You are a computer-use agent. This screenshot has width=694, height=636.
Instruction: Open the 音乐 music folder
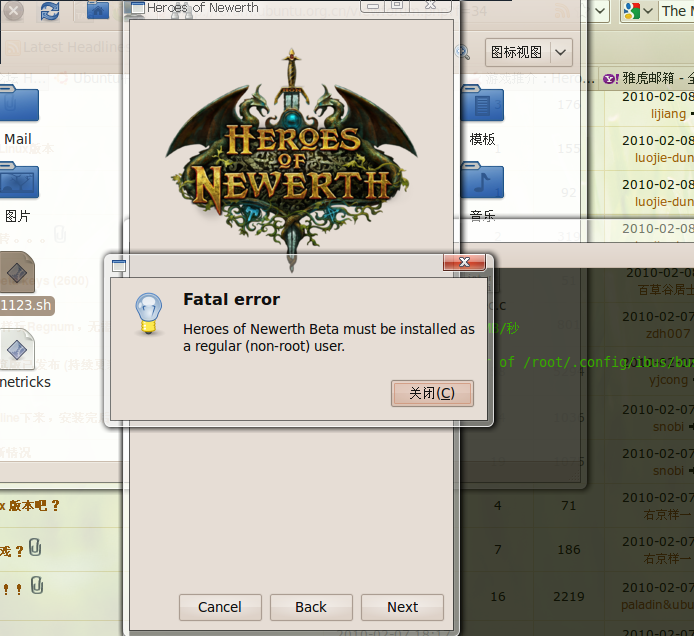pyautogui.click(x=482, y=181)
